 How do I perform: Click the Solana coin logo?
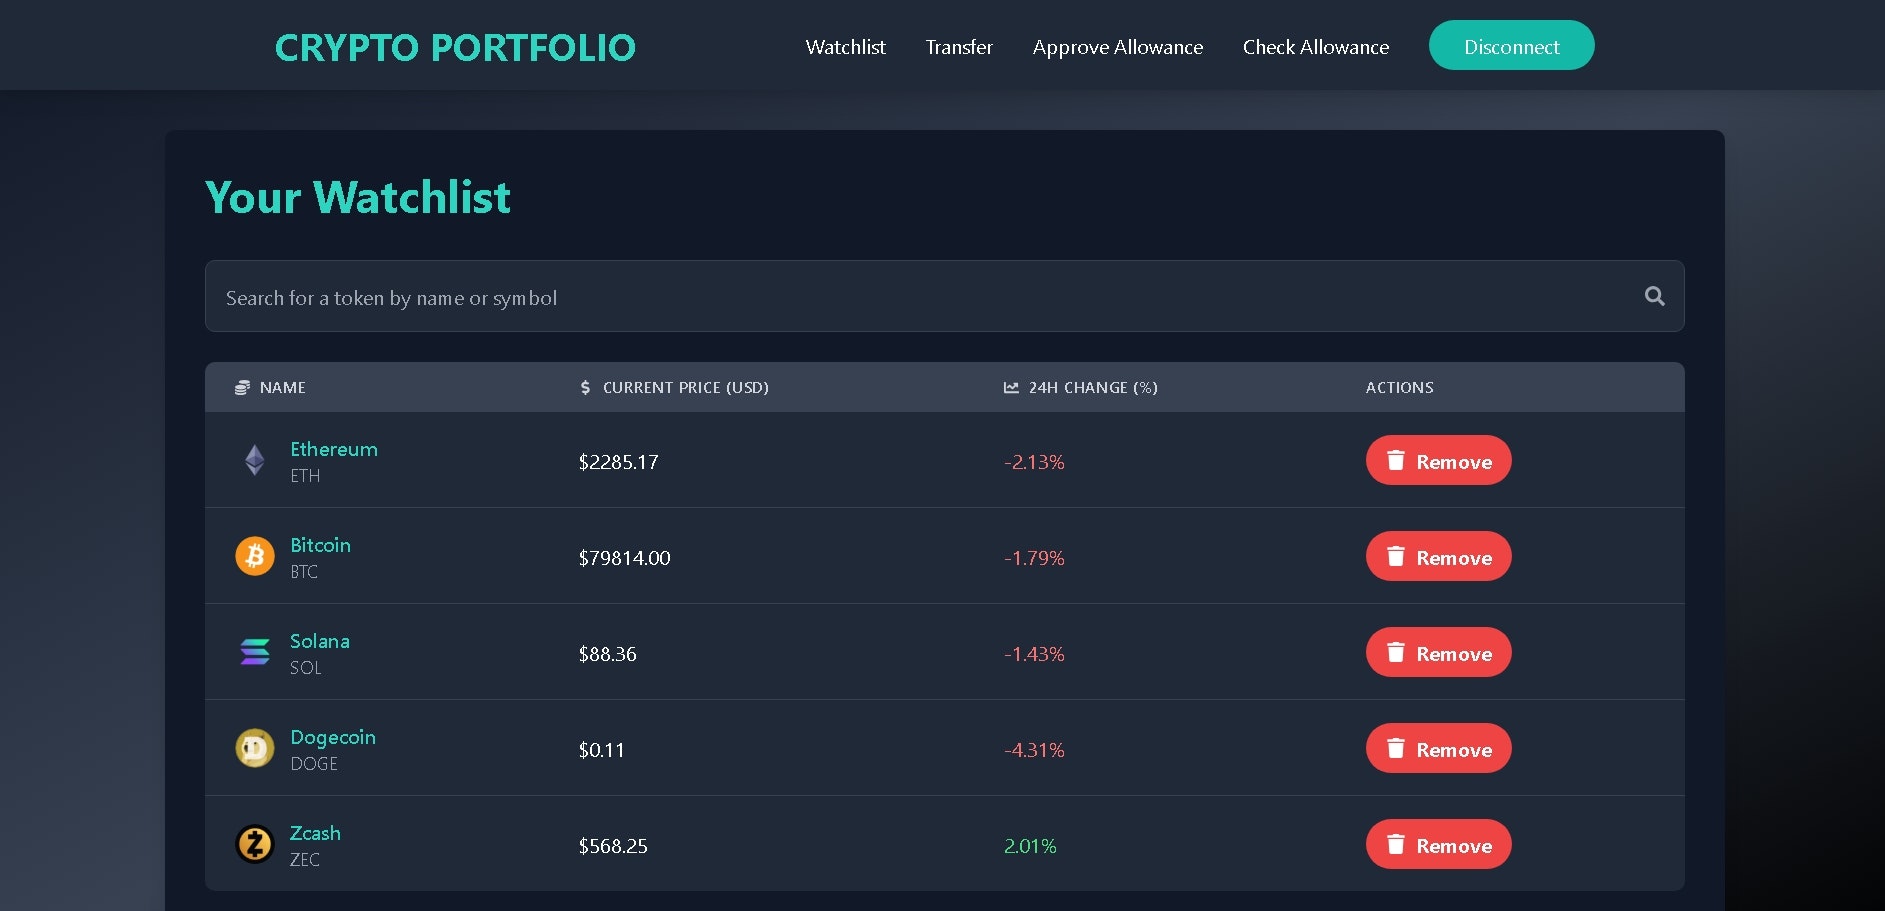[x=255, y=652]
